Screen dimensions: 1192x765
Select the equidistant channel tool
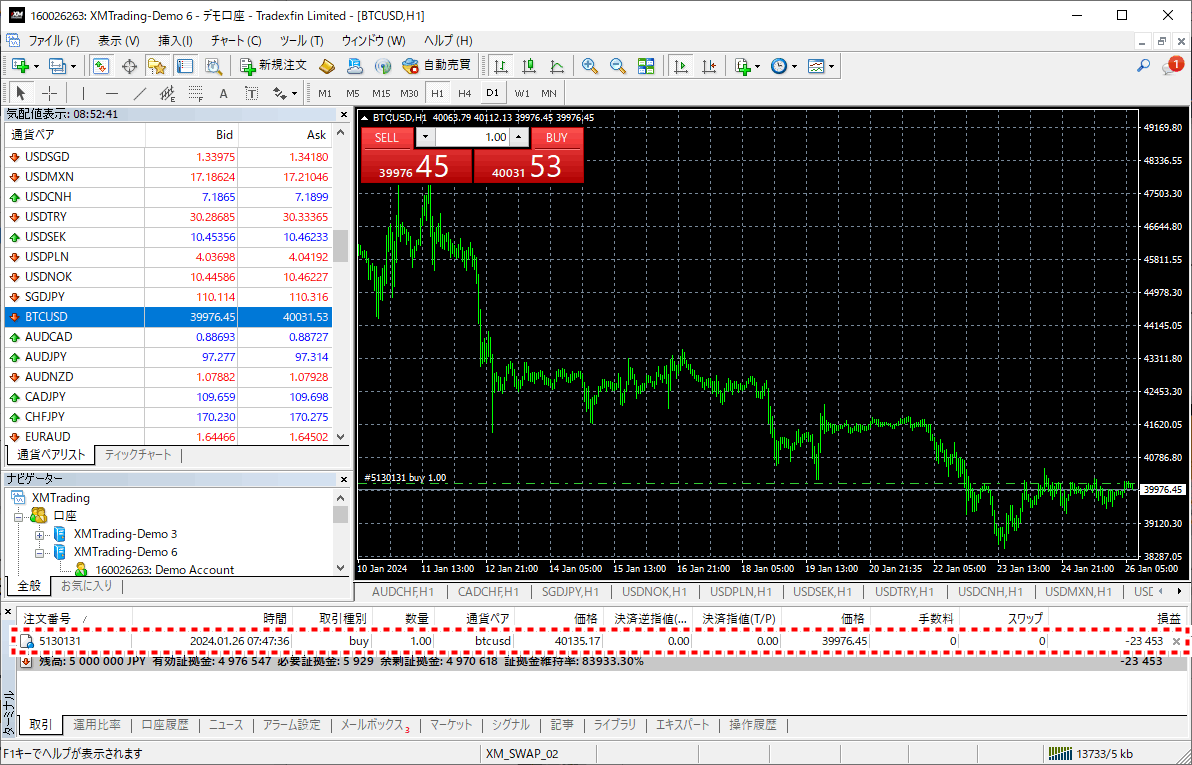[168, 94]
